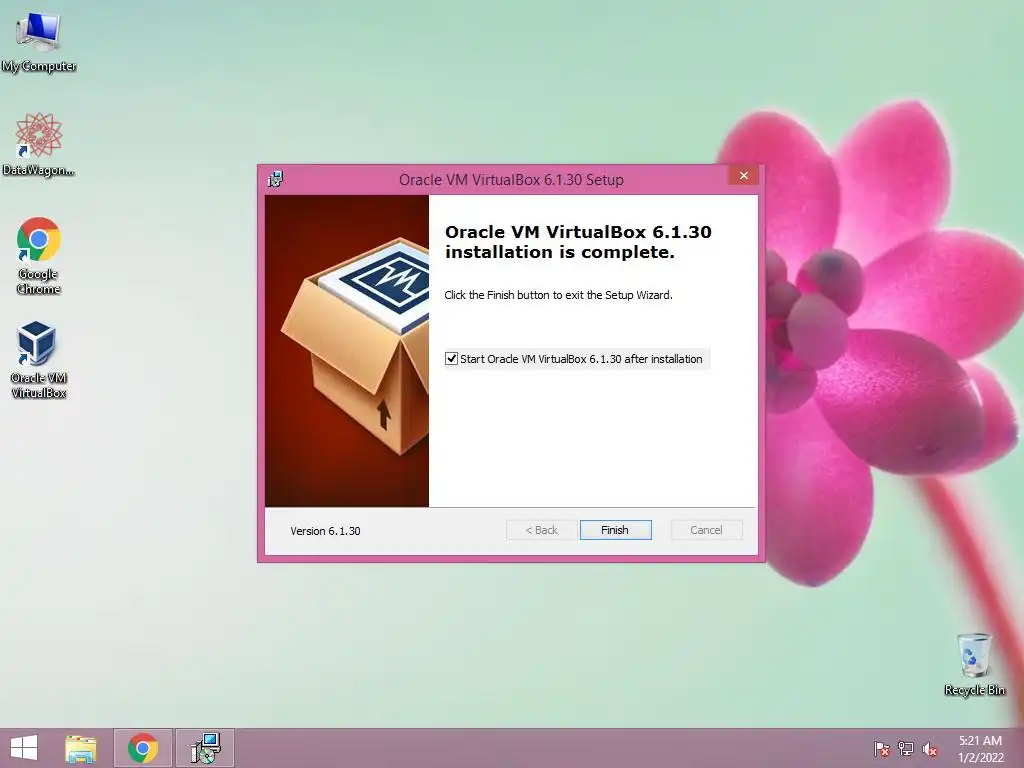Open File Explorer from the taskbar
1024x768 pixels.
(80, 748)
